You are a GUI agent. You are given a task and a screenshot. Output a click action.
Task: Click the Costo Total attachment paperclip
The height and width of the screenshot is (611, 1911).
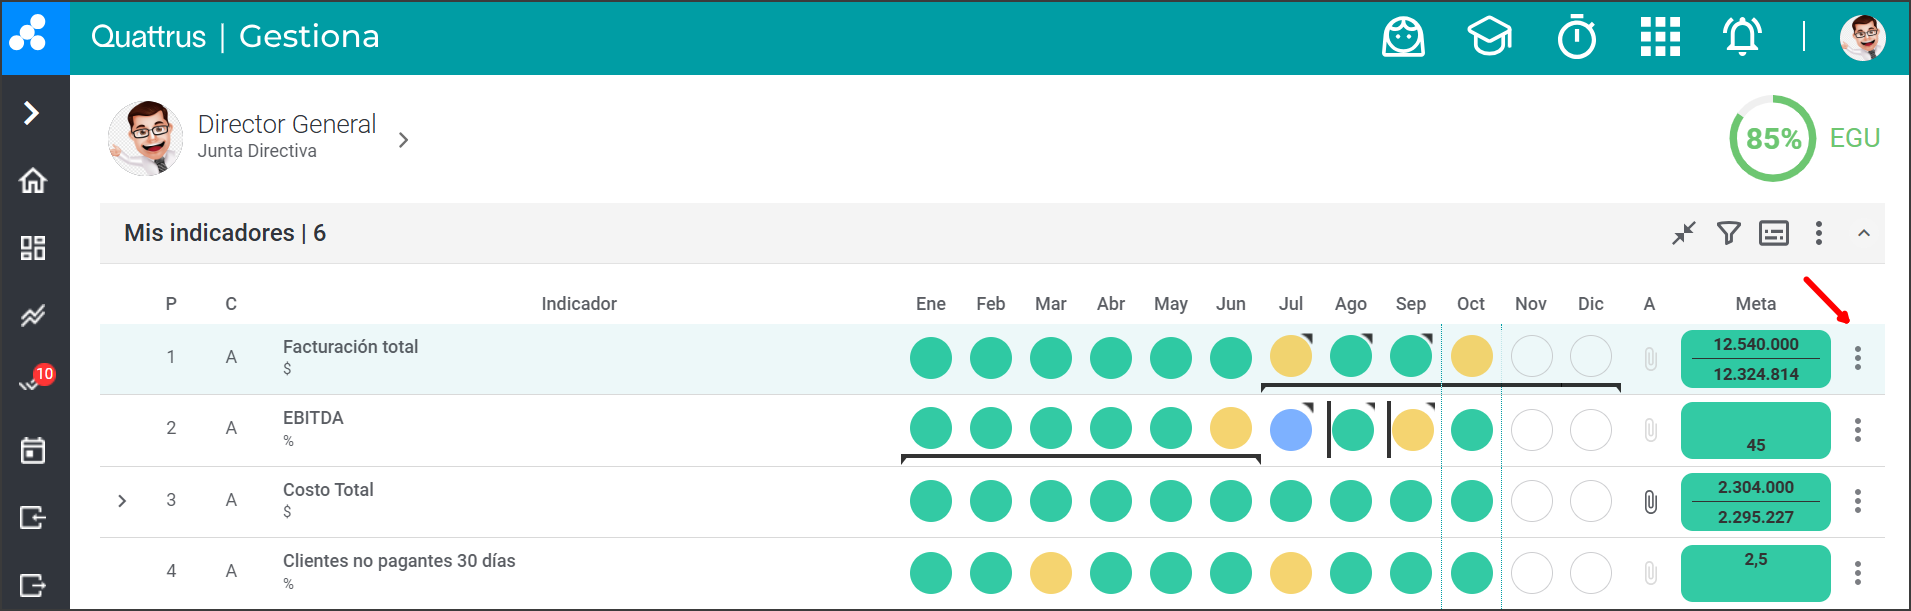coord(1650,501)
